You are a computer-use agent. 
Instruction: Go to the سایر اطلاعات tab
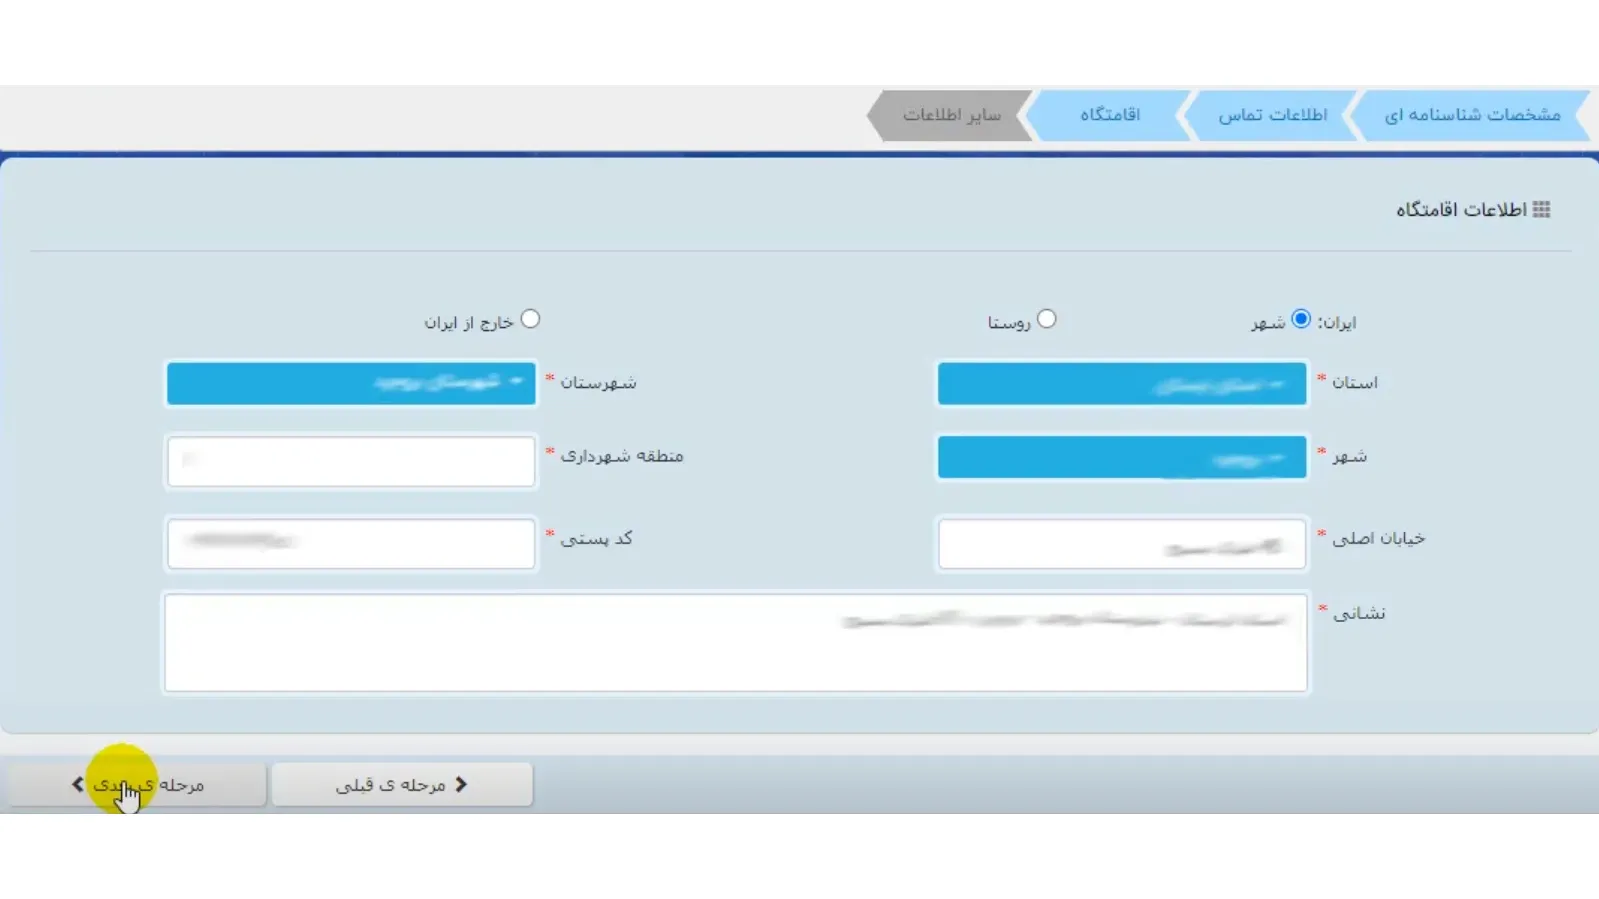(x=950, y=115)
